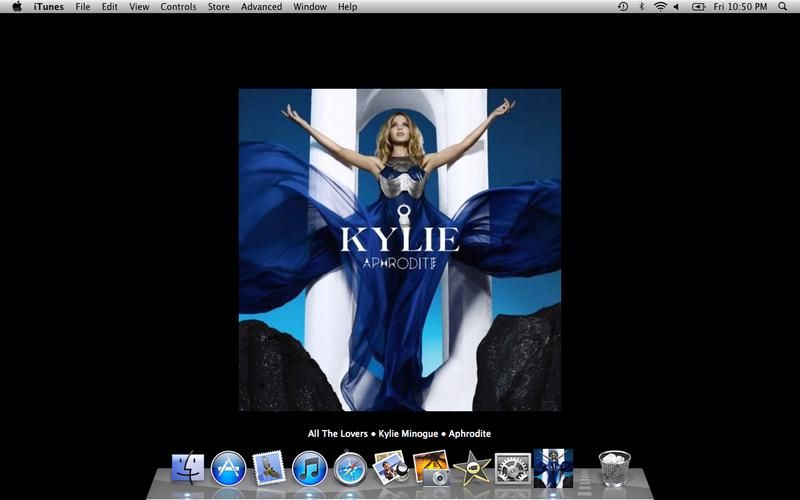Open the Advanced menu
The width and height of the screenshot is (800, 500).
point(261,7)
